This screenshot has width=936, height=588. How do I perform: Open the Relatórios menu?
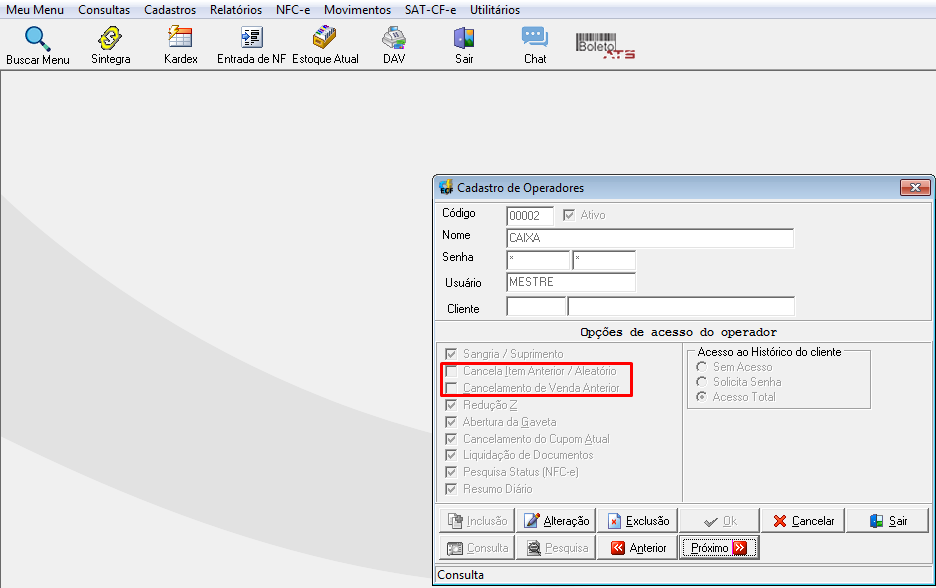coord(236,10)
